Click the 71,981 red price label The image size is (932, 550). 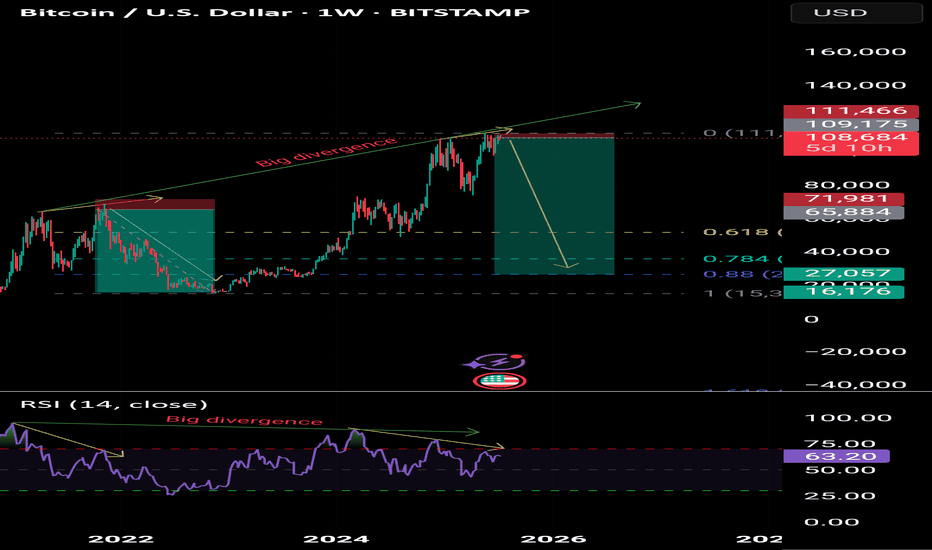click(844, 199)
